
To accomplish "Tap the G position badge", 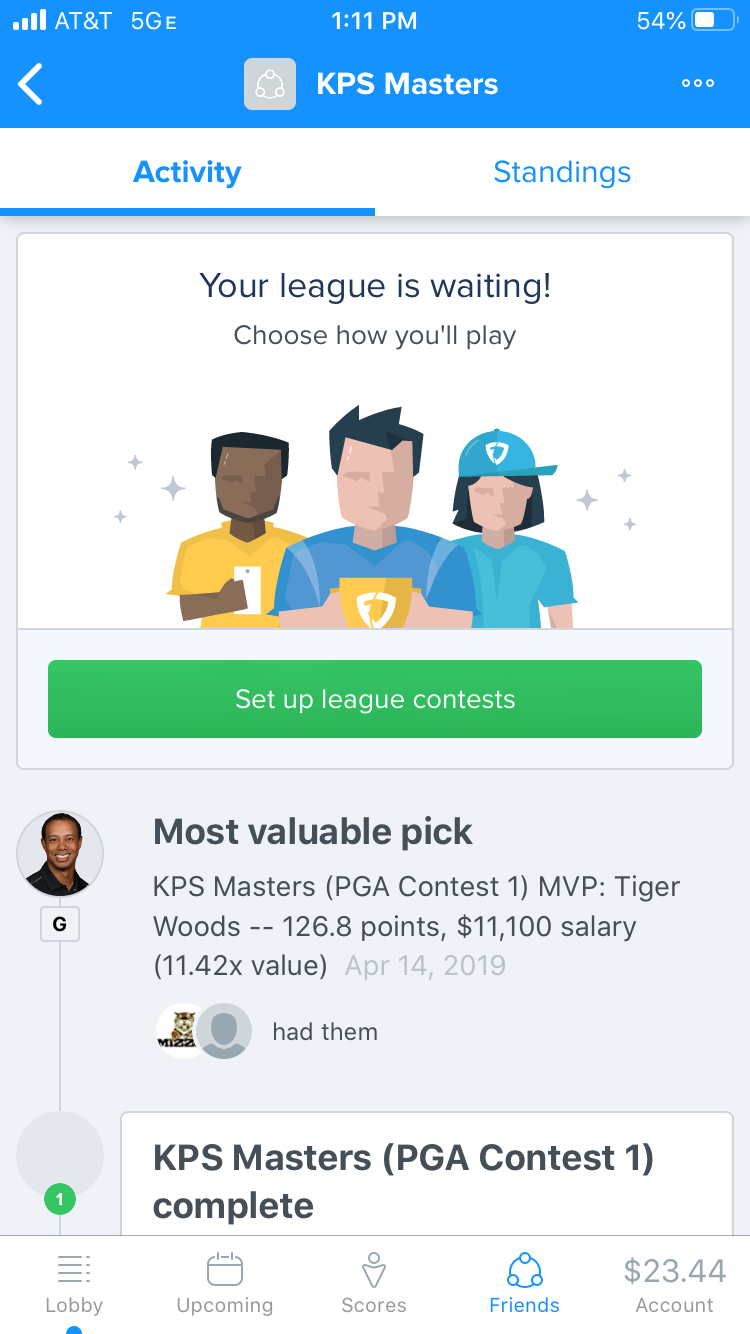I will tap(60, 925).
